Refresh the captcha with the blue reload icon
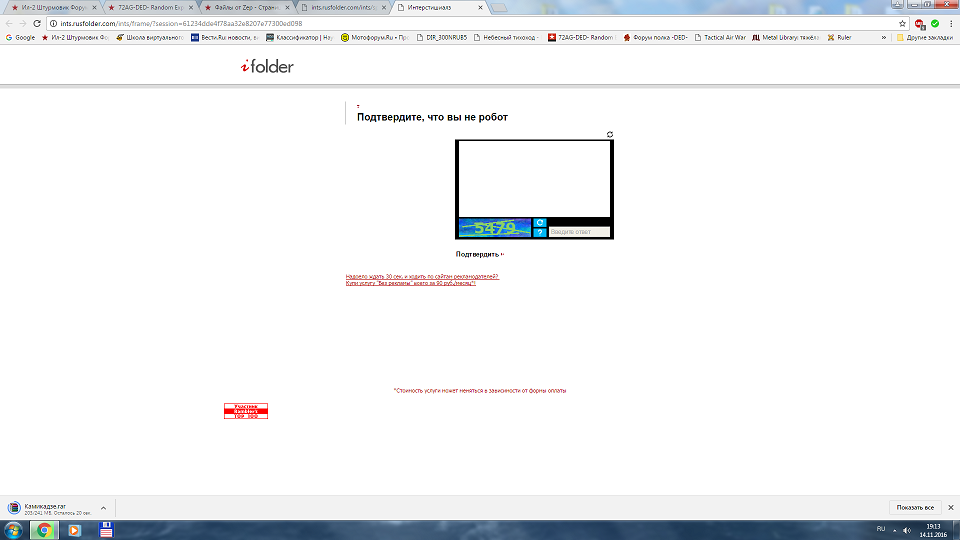 point(539,223)
